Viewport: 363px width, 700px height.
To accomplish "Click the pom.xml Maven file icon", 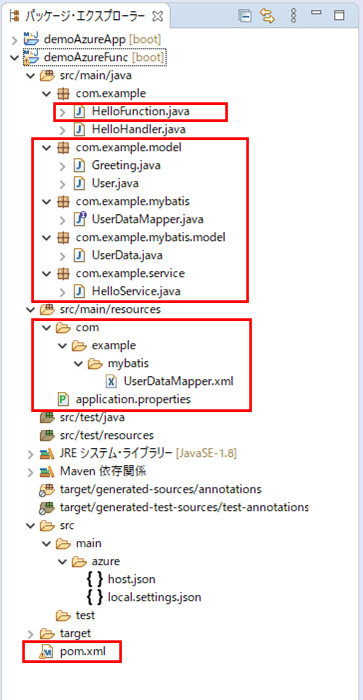I will pyautogui.click(x=48, y=651).
